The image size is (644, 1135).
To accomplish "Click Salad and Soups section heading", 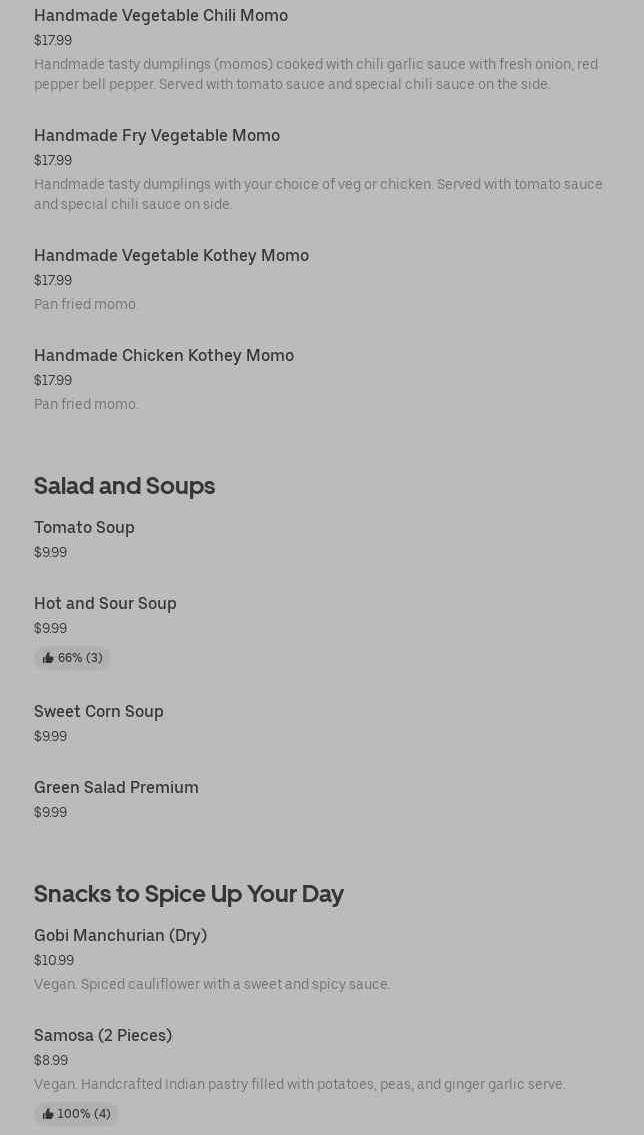I will 124,486.
